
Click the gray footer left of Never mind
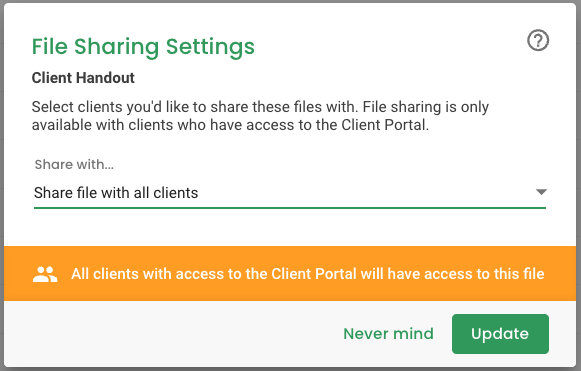click(x=170, y=334)
